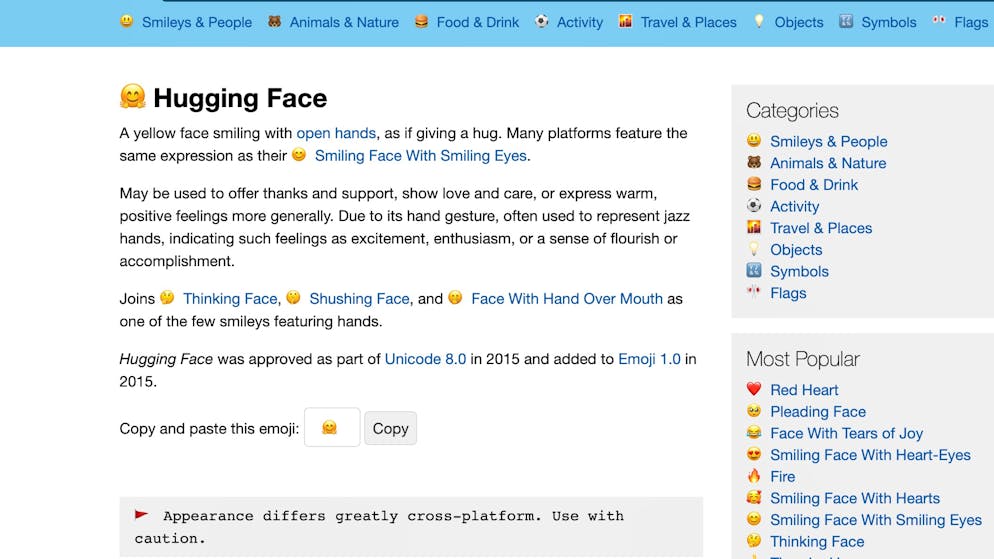Click the soccer ball icon in top navigation
Image resolution: width=994 pixels, height=559 pixels.
tap(541, 21)
